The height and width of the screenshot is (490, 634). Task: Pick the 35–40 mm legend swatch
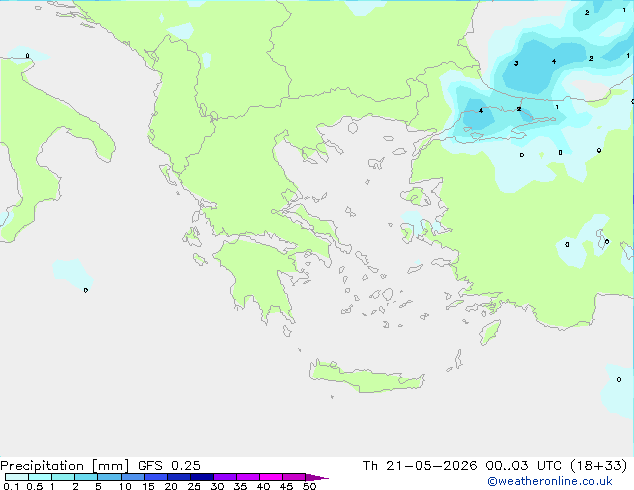248,477
